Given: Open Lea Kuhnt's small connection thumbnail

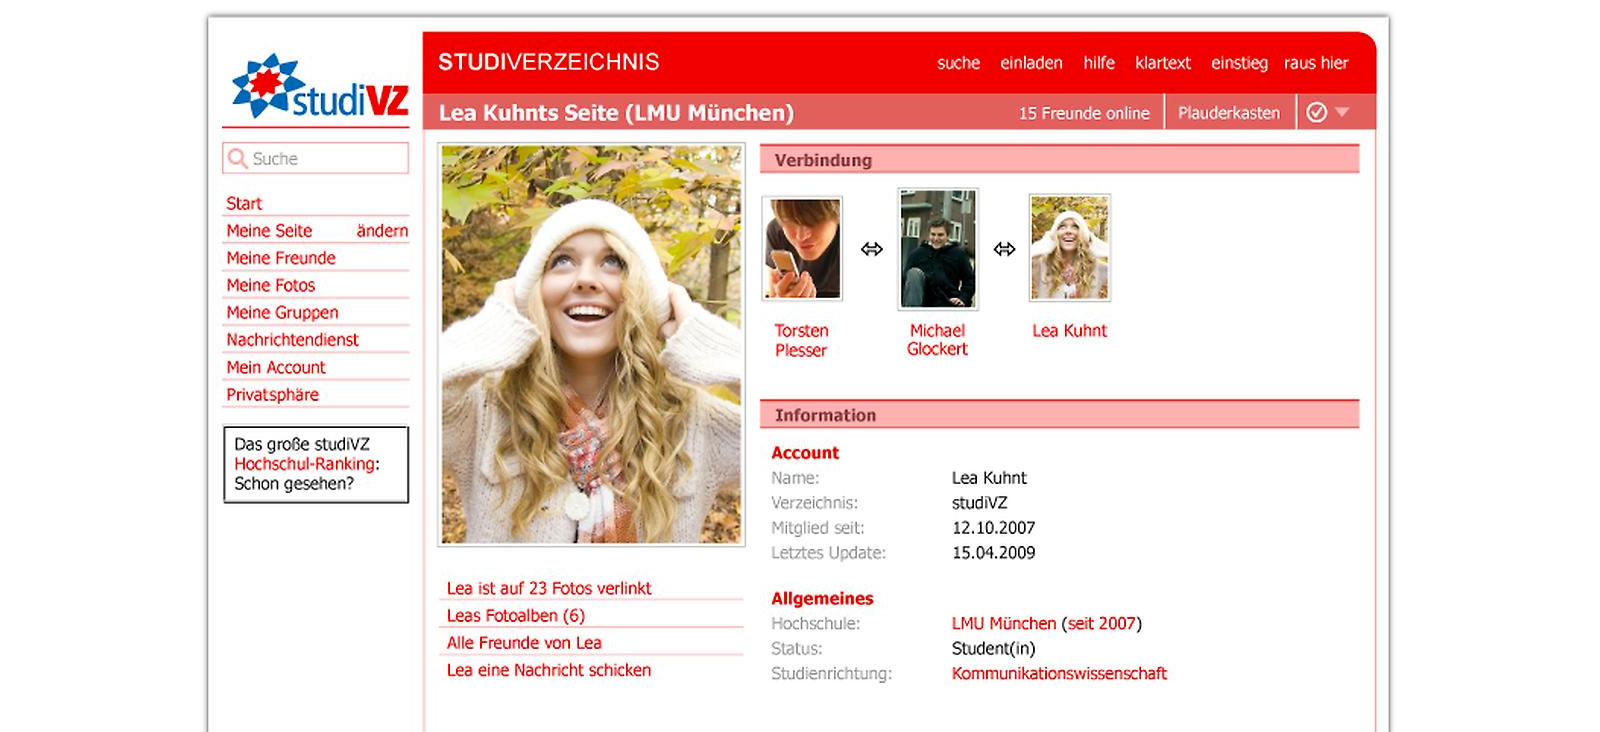Looking at the screenshot, I should coord(1070,248).
